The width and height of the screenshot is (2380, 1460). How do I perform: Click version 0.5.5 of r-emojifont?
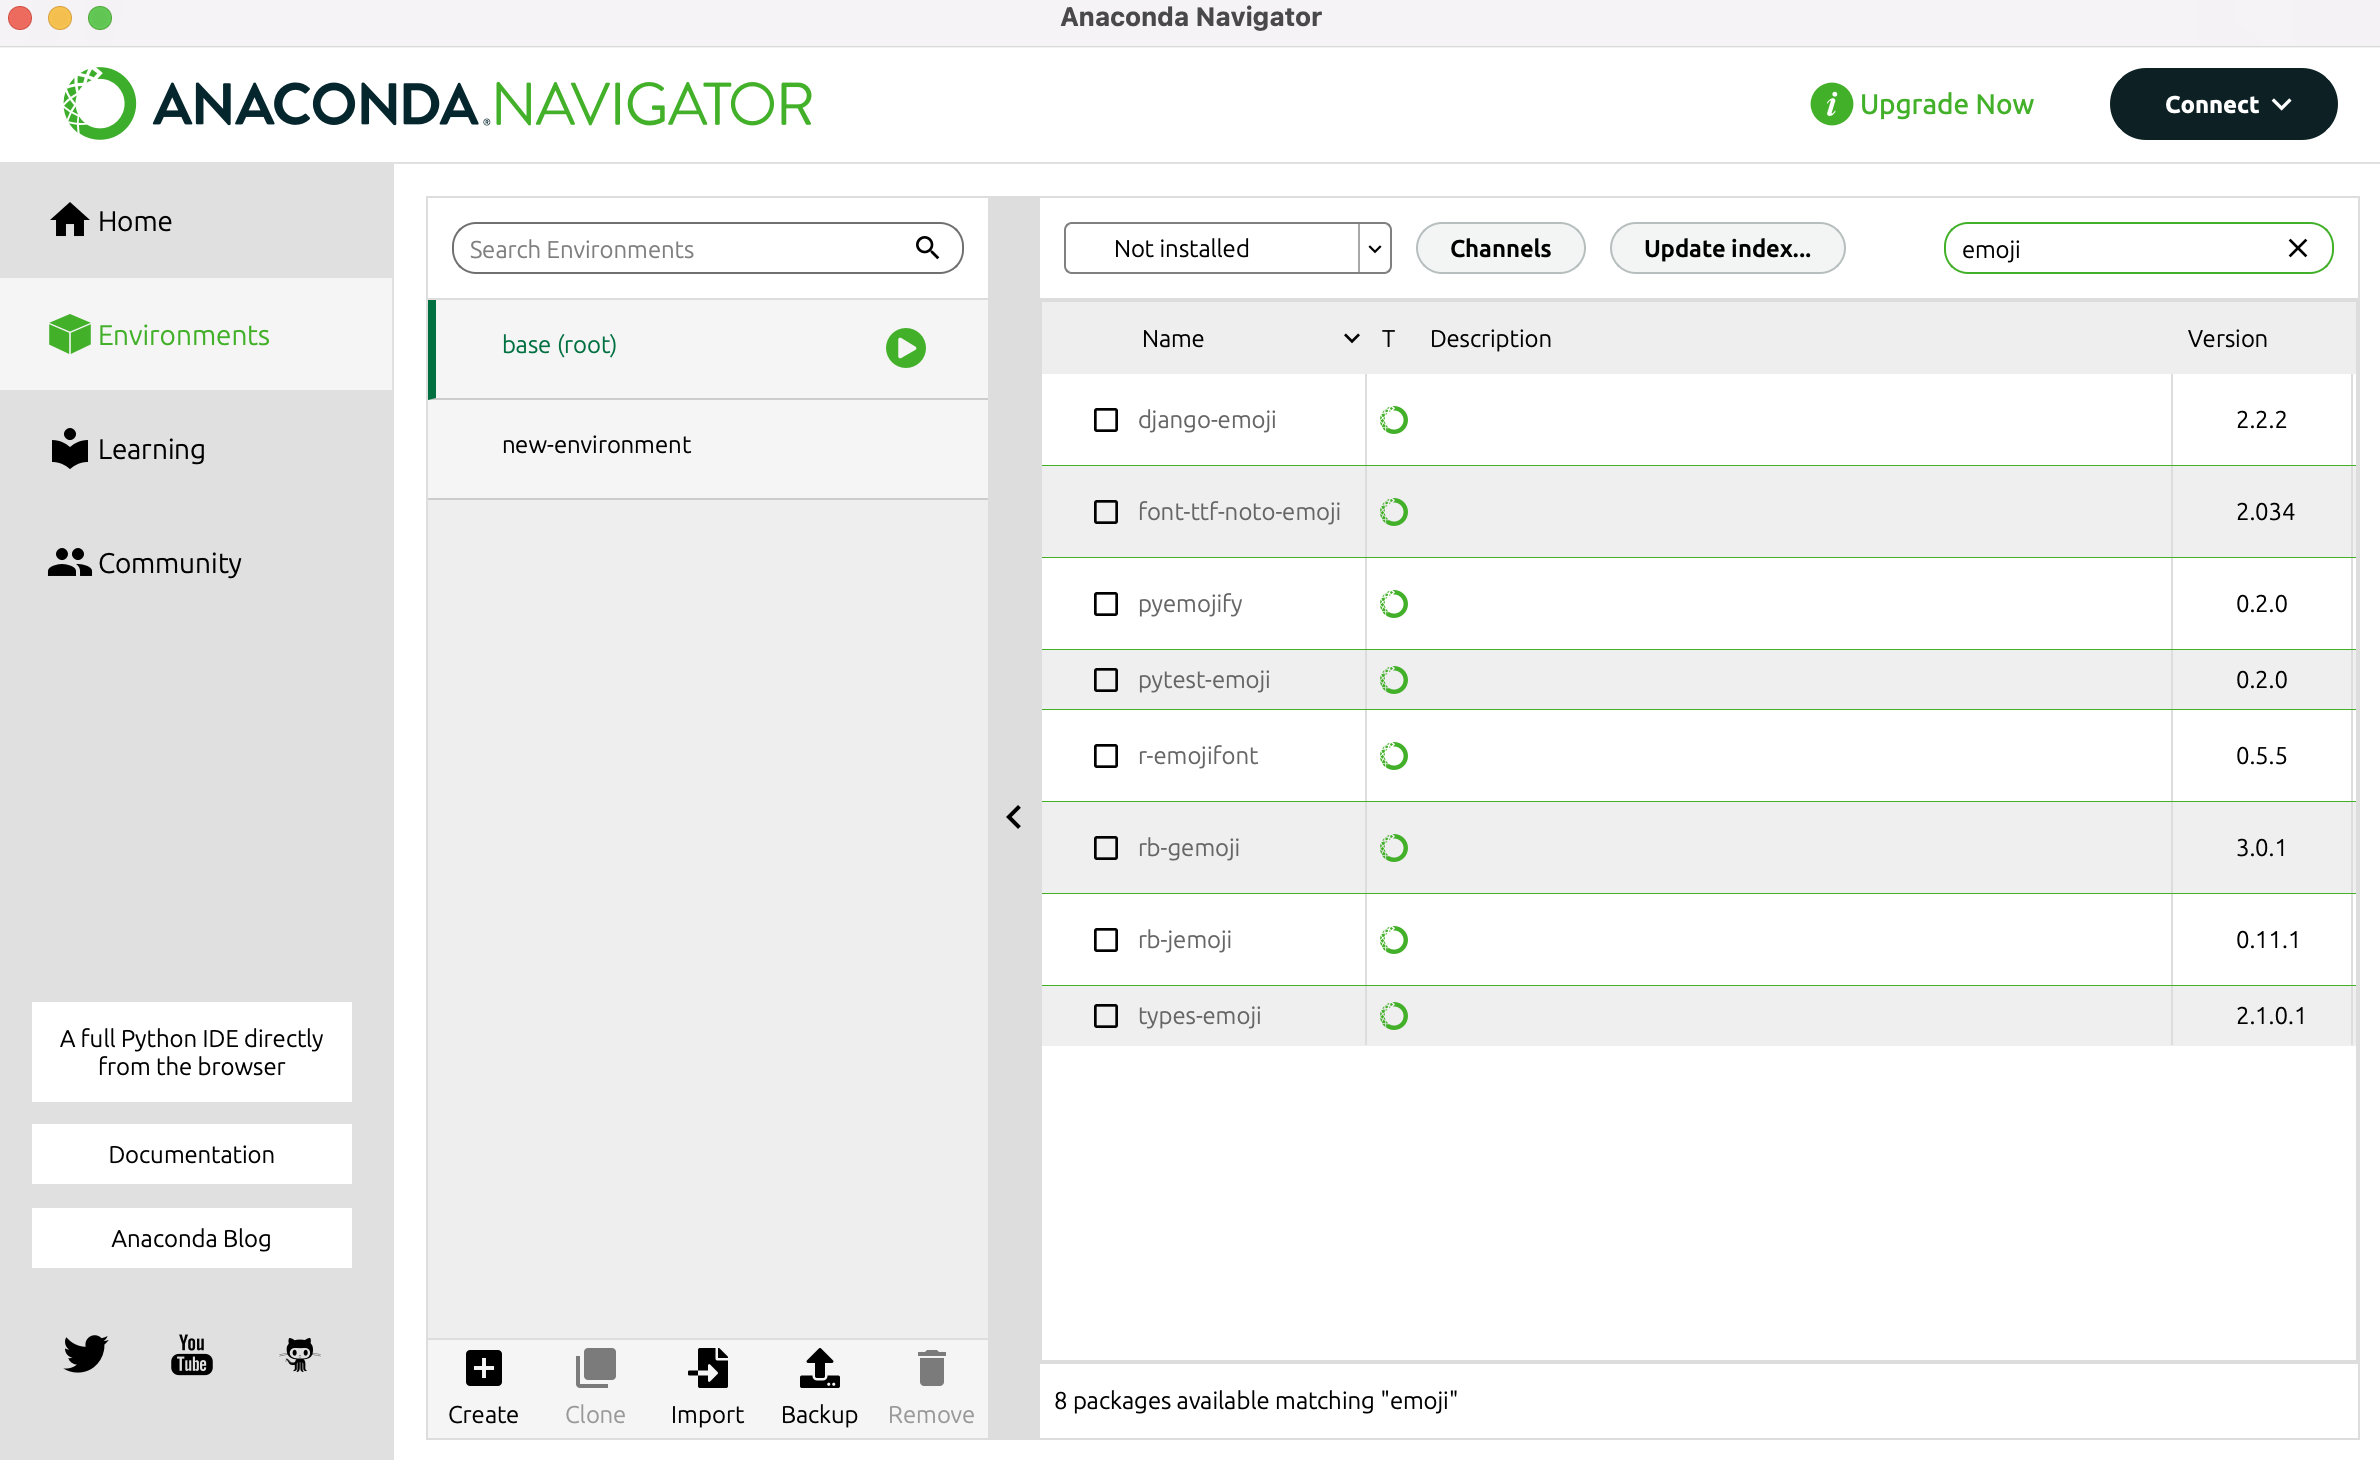pyautogui.click(x=2261, y=756)
